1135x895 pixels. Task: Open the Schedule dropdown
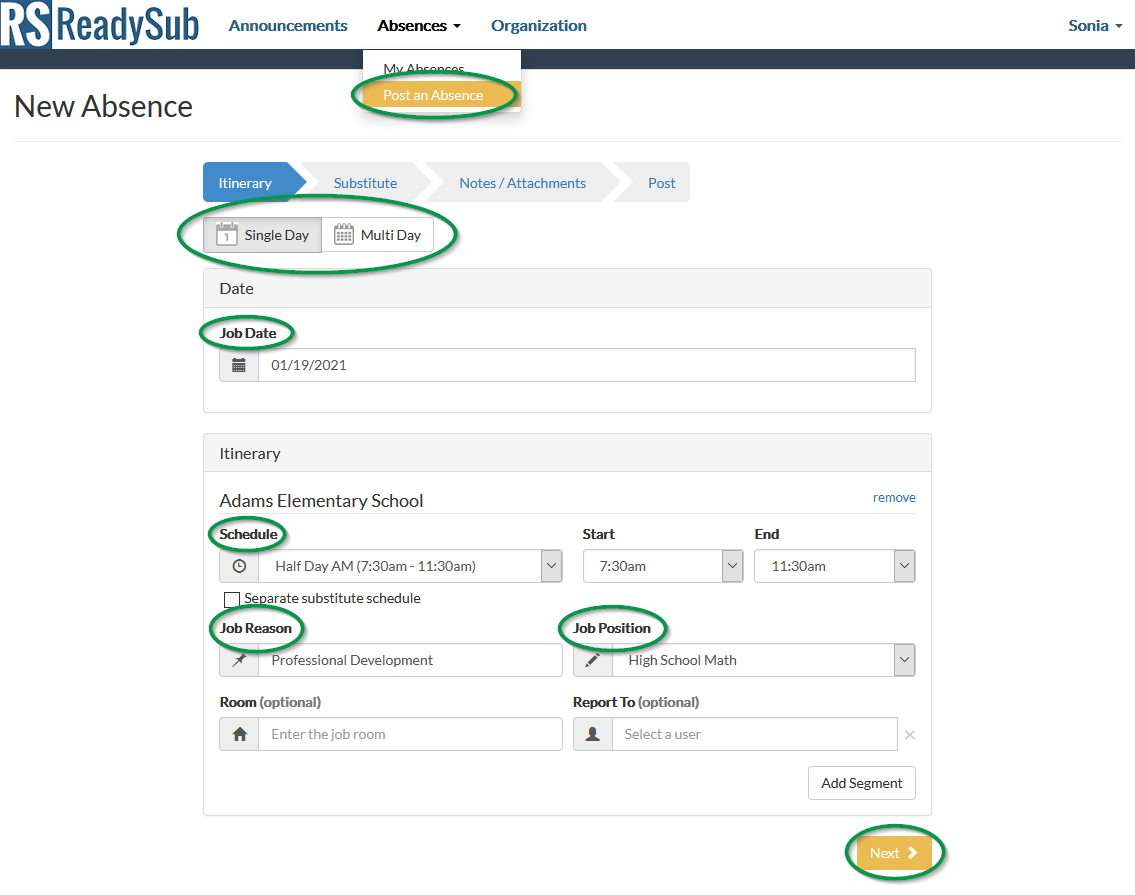[549, 566]
